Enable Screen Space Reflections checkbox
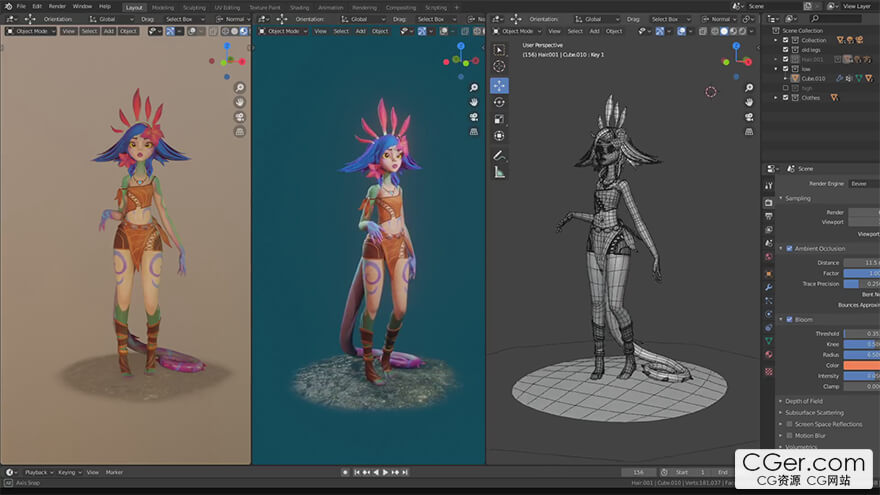This screenshot has width=880, height=495. (789, 424)
